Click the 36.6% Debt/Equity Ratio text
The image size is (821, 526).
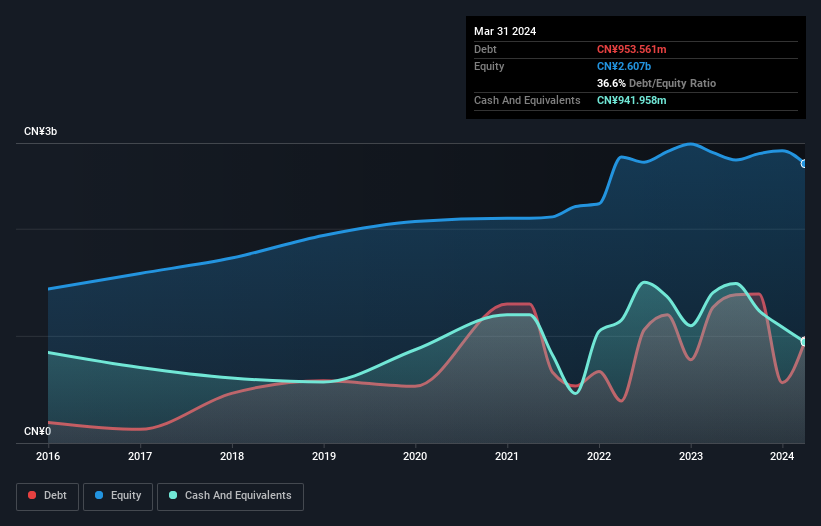pos(656,83)
